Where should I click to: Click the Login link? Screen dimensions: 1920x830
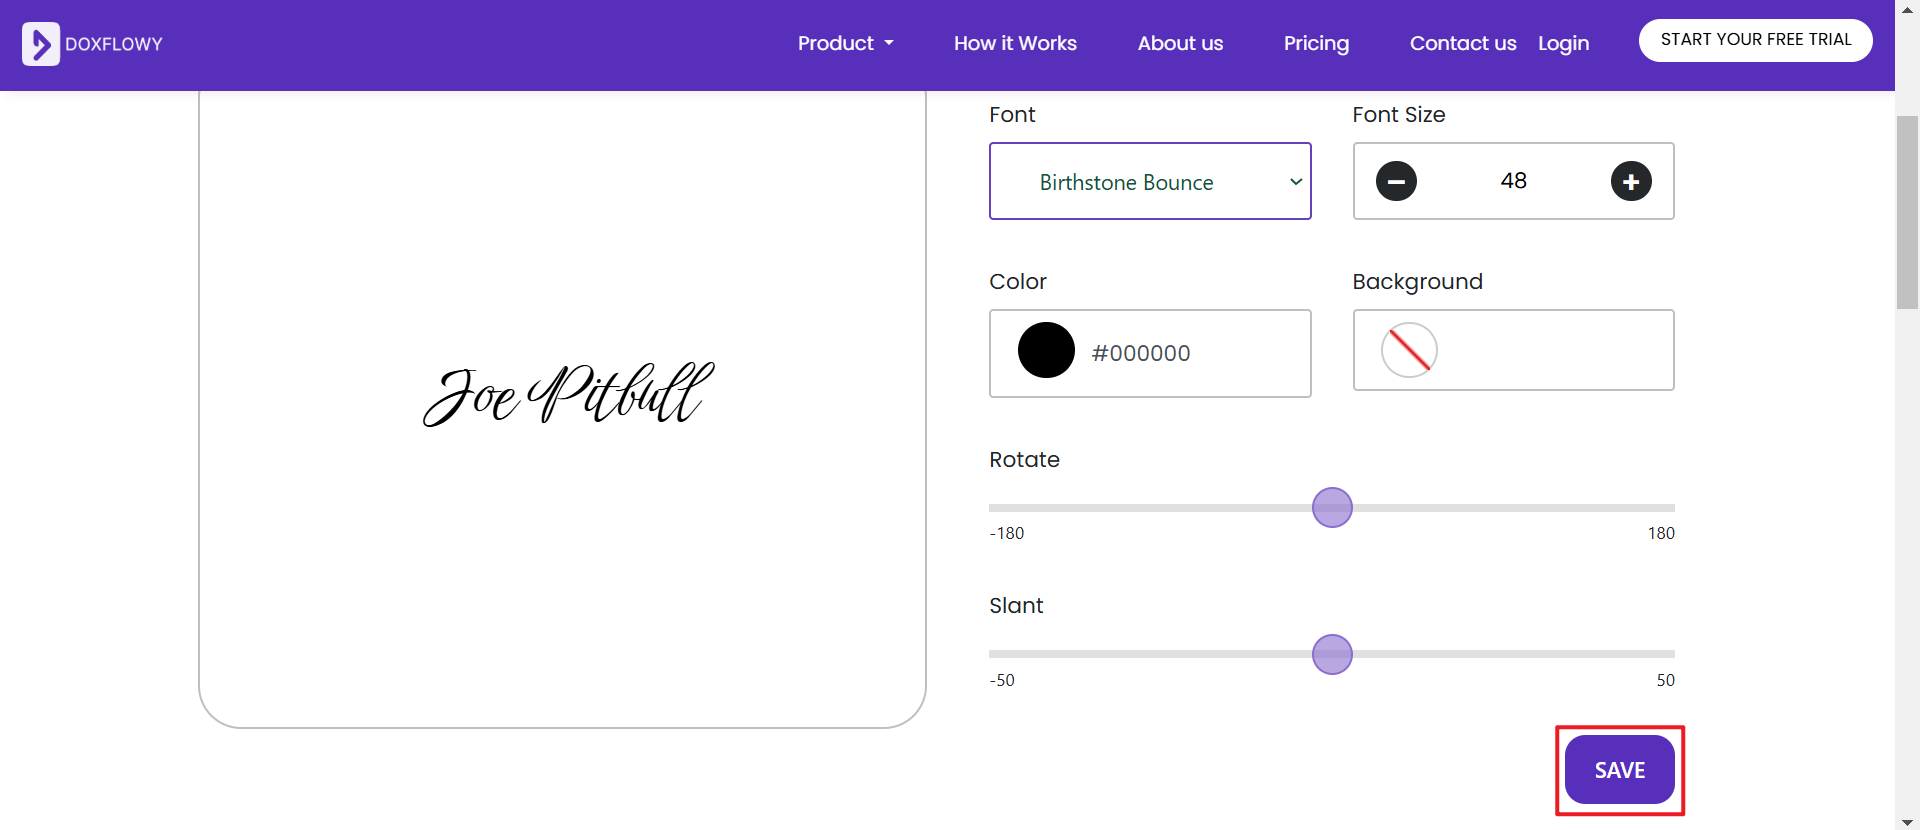[x=1563, y=43]
